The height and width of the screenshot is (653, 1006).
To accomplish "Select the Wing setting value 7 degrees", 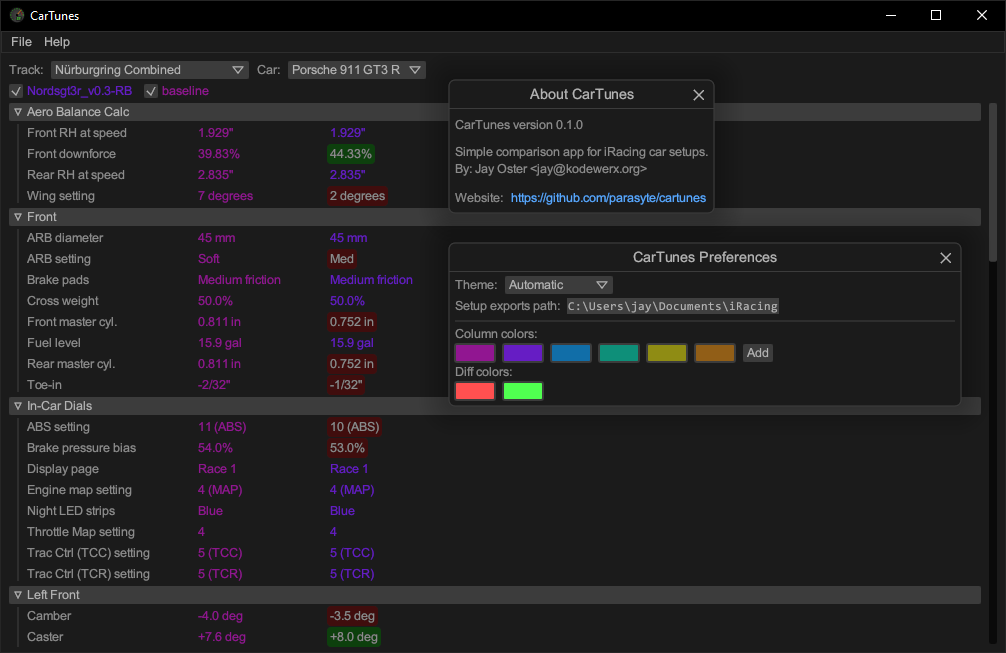I will point(225,196).
